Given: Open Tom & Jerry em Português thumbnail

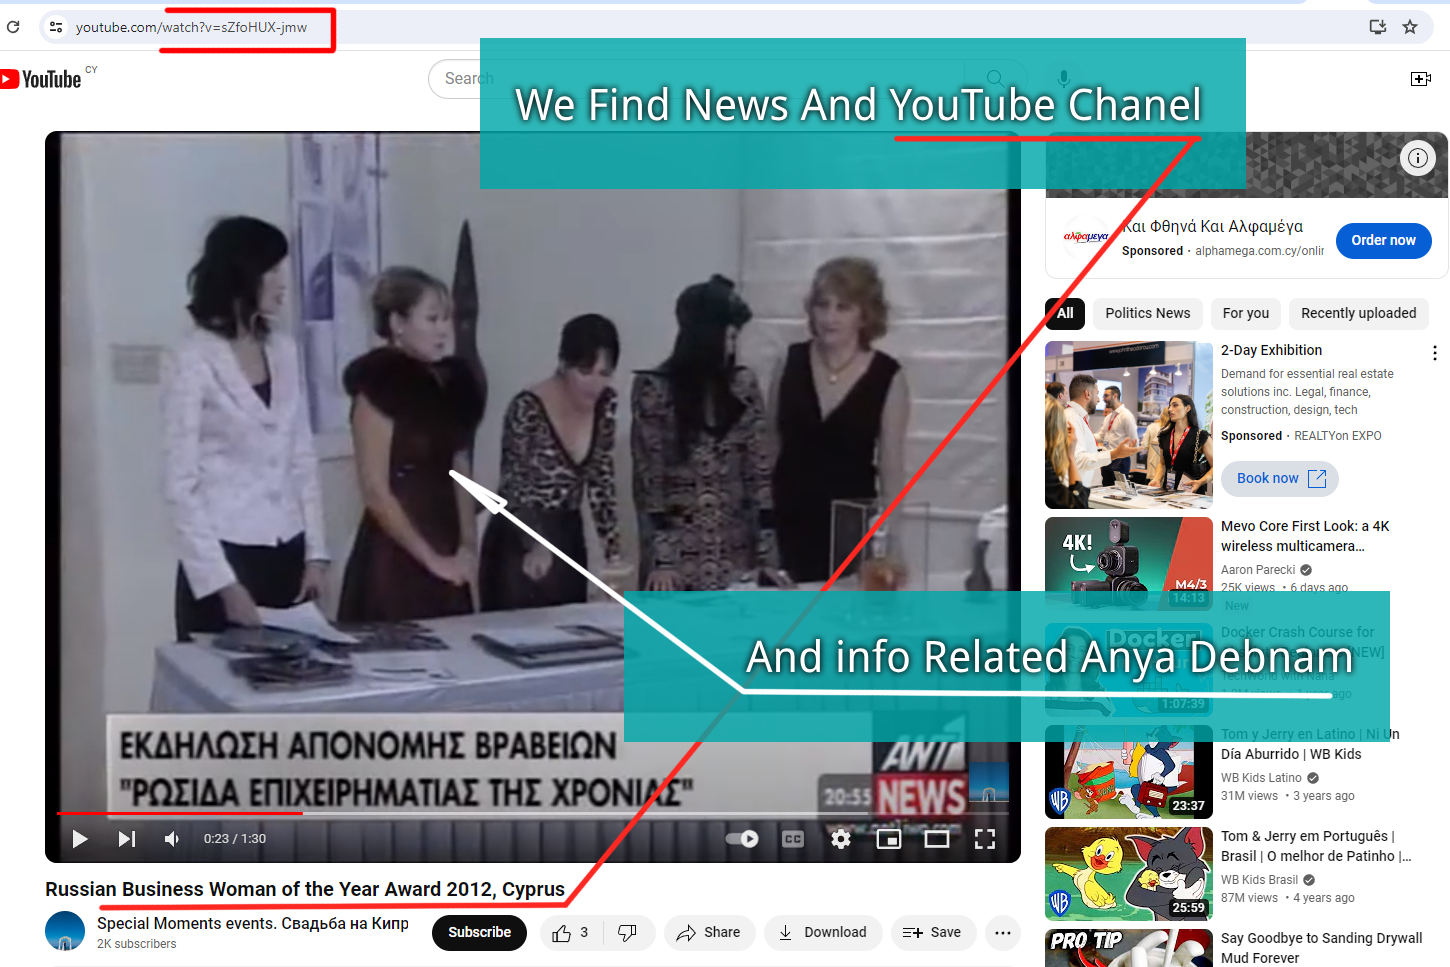Looking at the screenshot, I should click(1129, 874).
